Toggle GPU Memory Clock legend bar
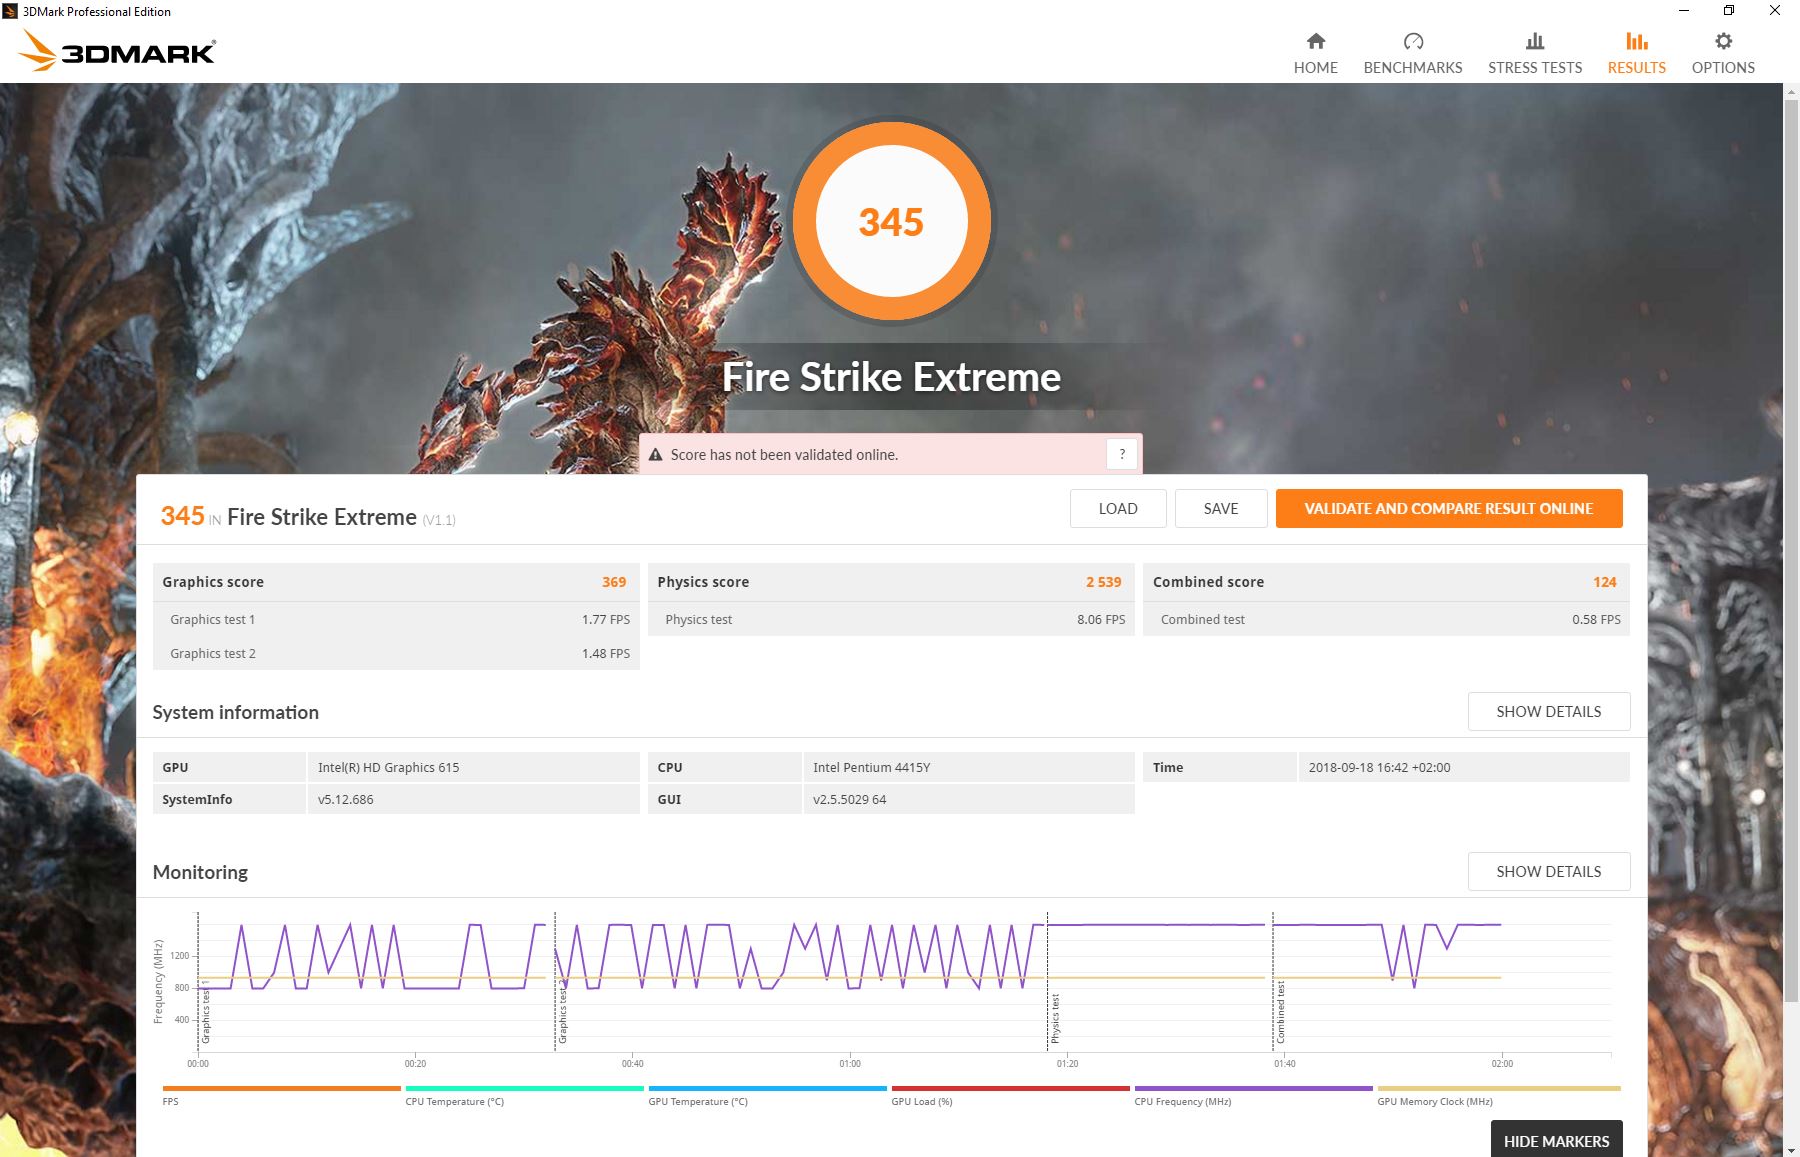 pyautogui.click(x=1498, y=1088)
